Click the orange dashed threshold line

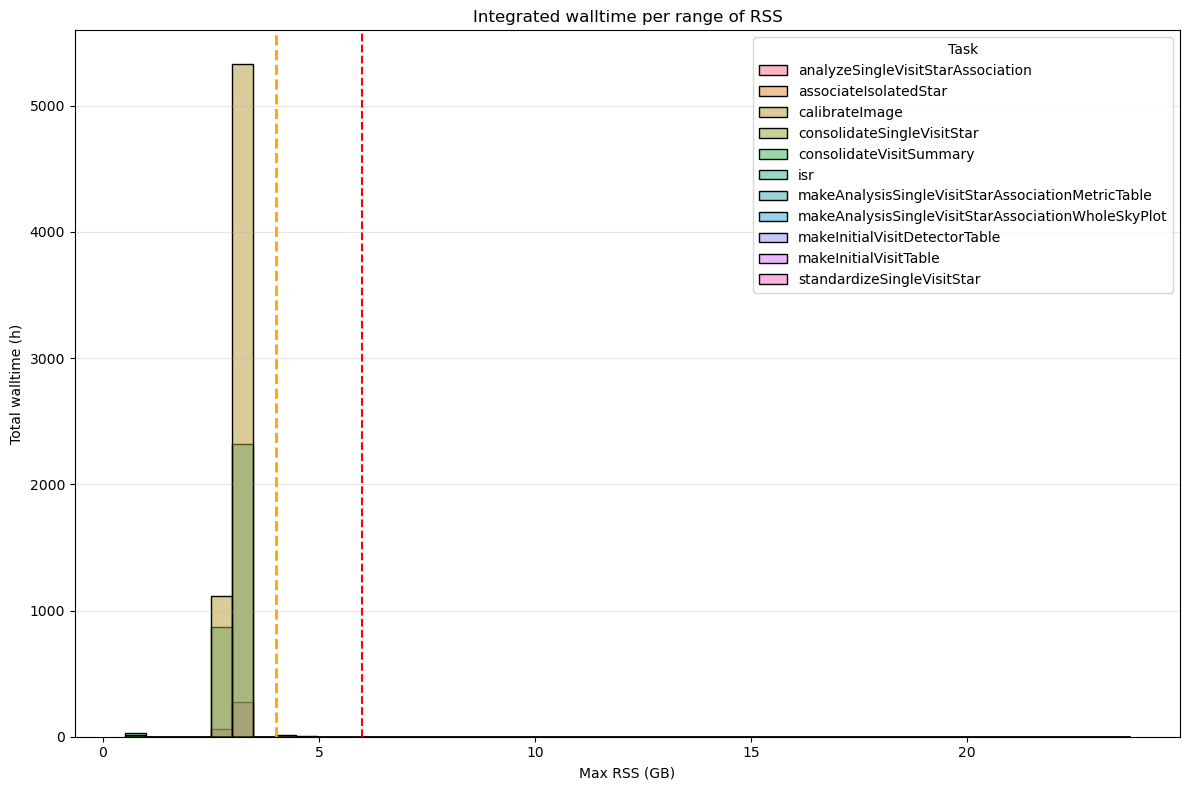click(276, 400)
